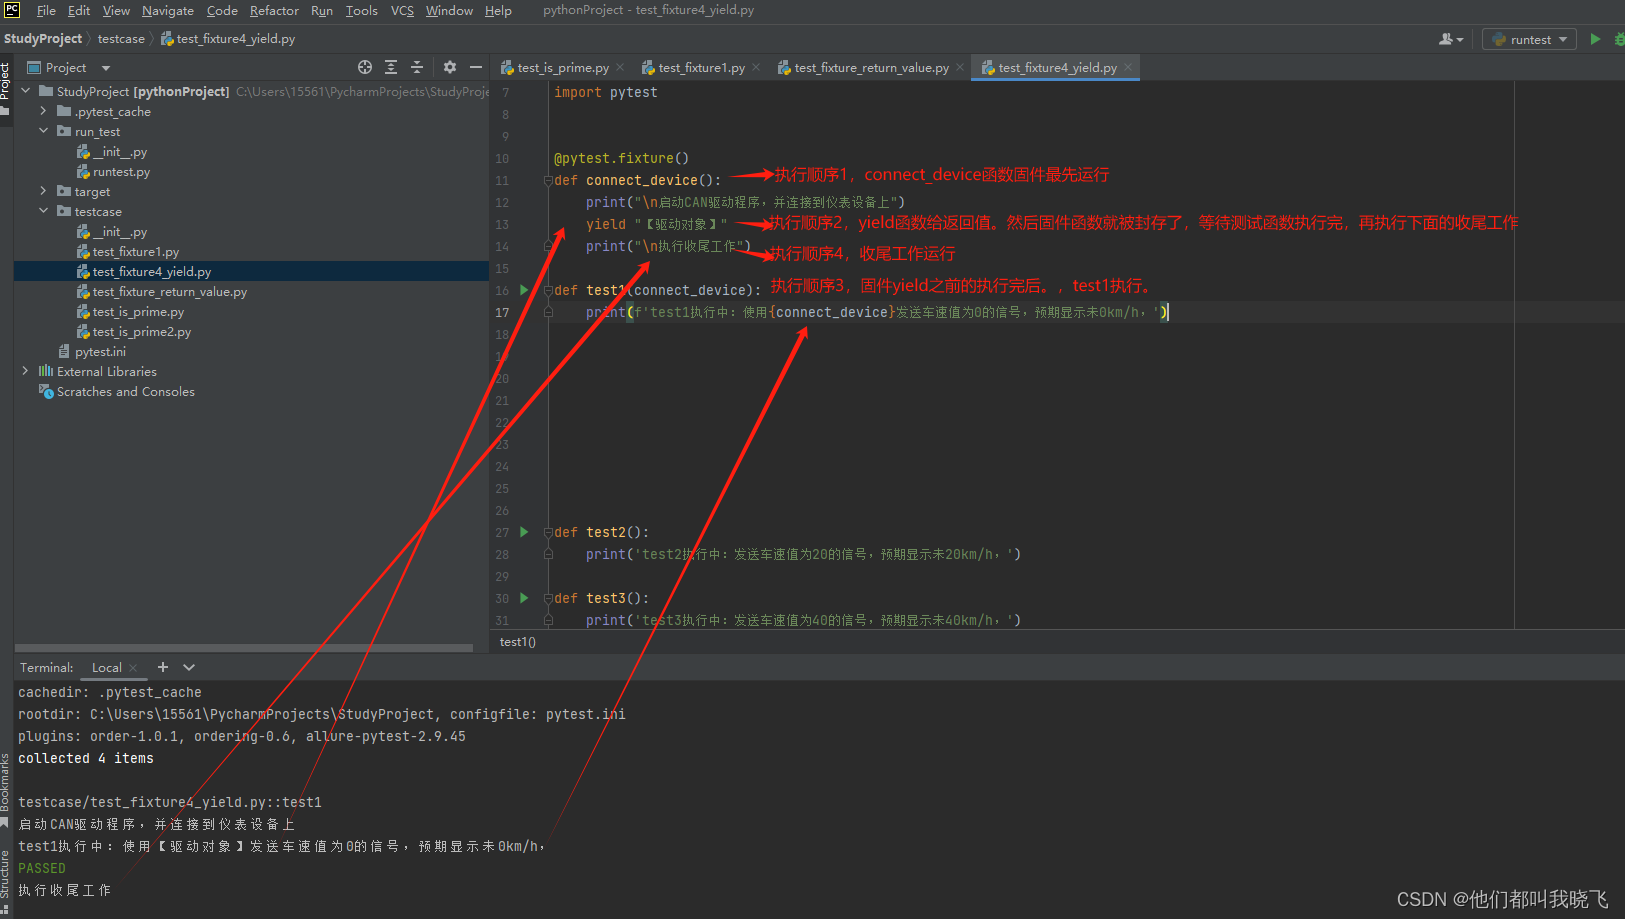Select runtest.py in project tree
Screen dimensions: 1625x919
(121, 171)
